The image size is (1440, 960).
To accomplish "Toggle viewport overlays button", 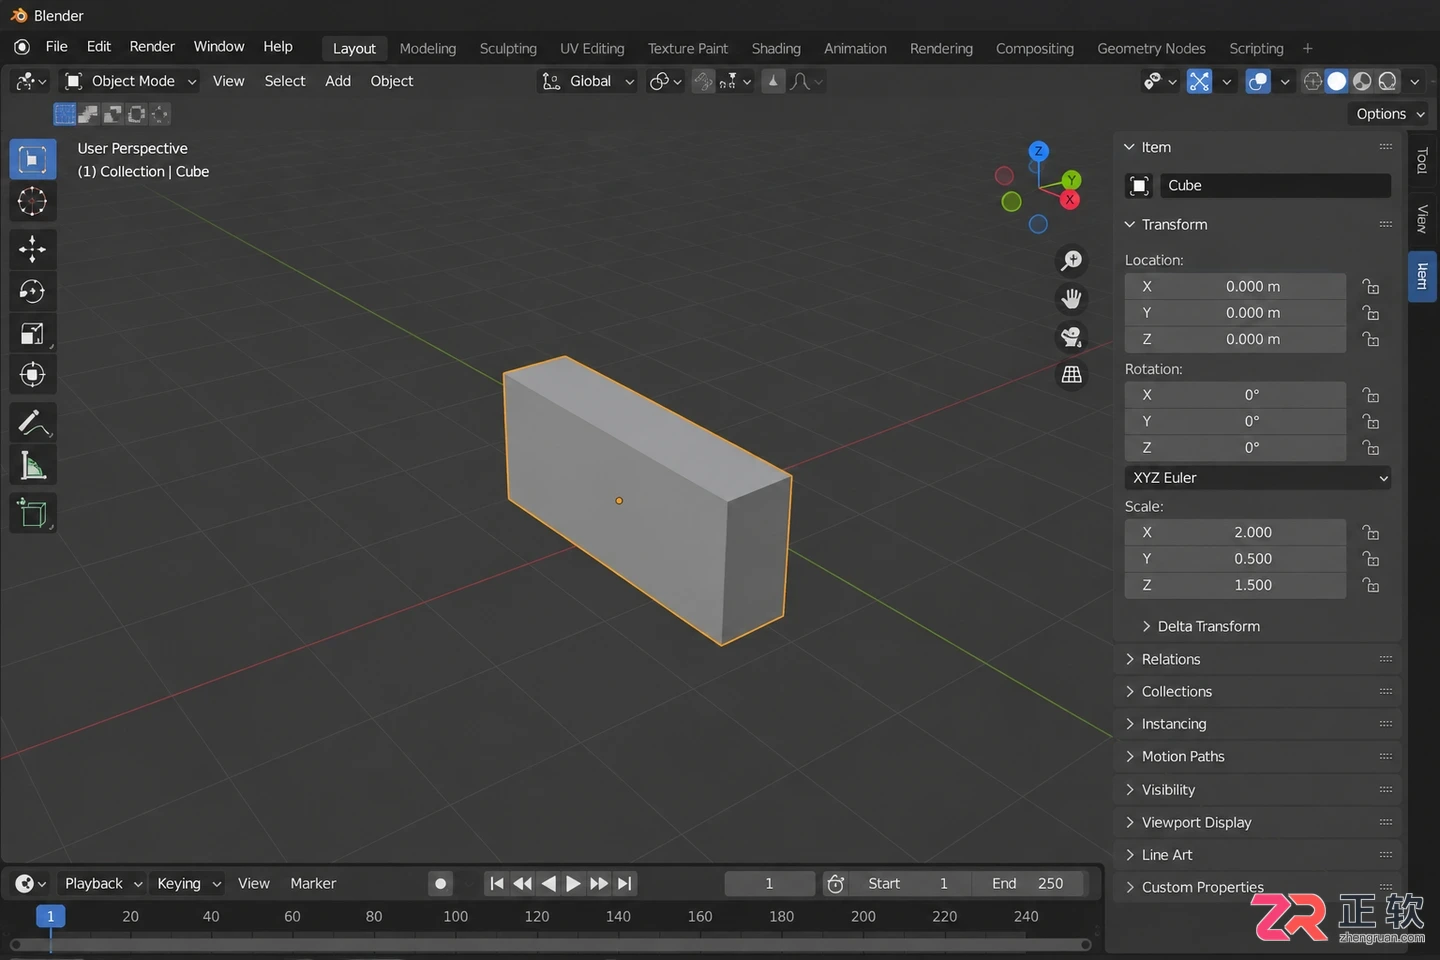I will [1258, 82].
